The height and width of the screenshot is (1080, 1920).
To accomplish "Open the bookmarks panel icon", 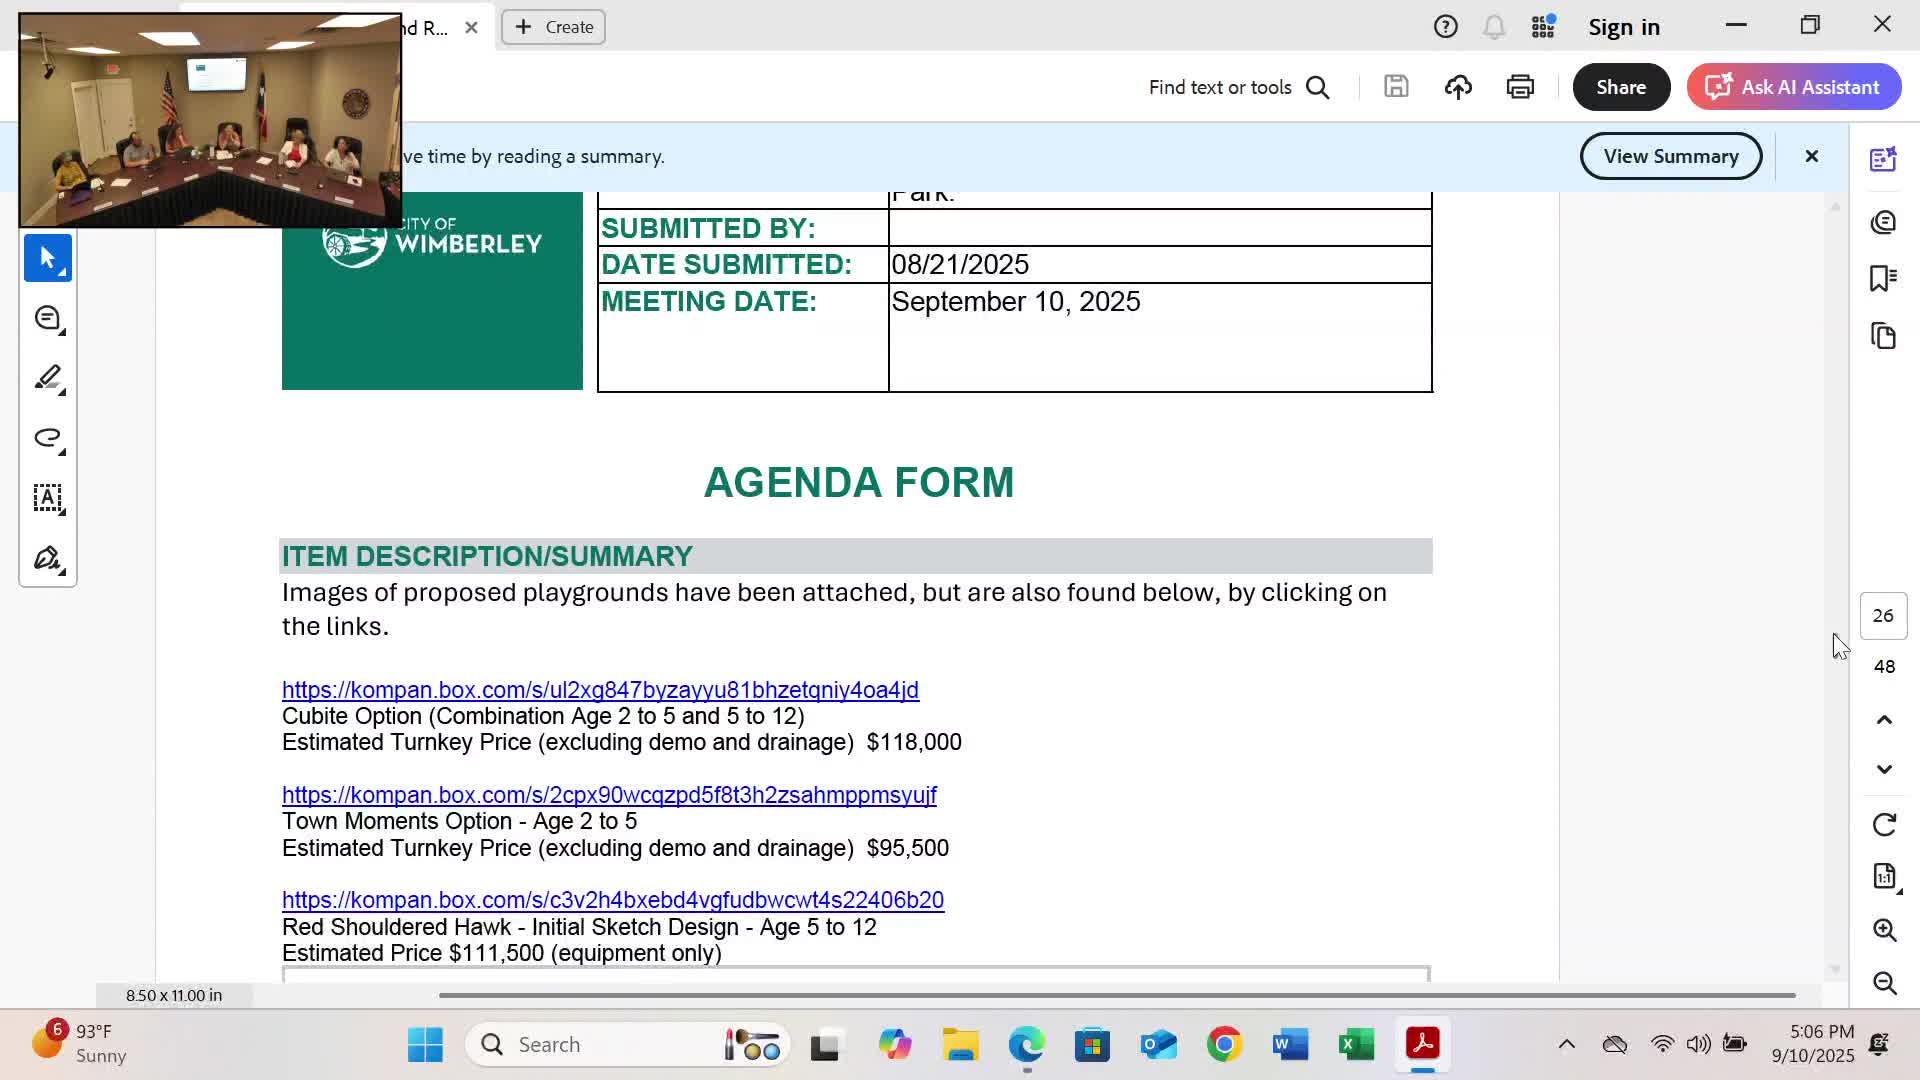I will click(x=1883, y=278).
